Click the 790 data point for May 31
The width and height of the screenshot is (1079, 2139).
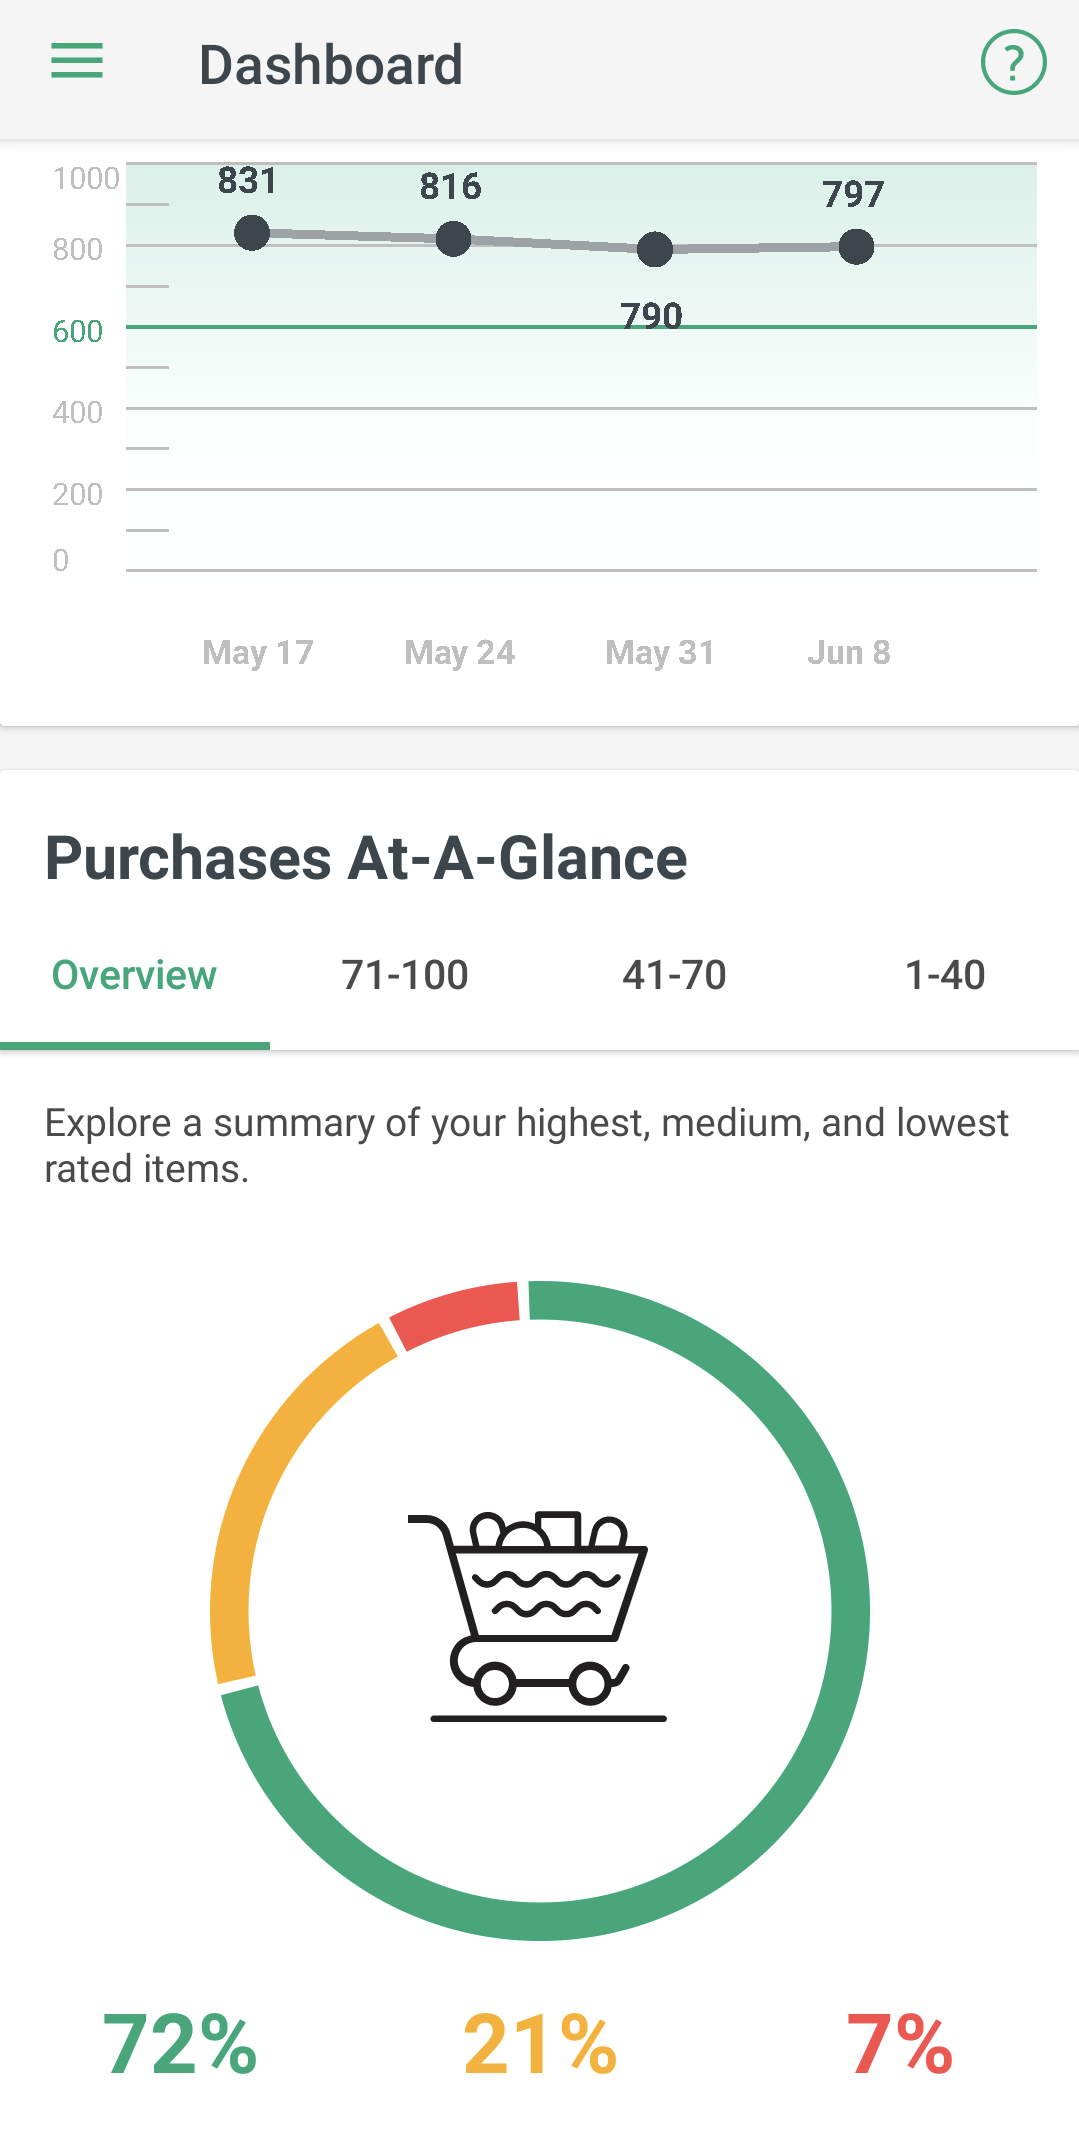655,249
